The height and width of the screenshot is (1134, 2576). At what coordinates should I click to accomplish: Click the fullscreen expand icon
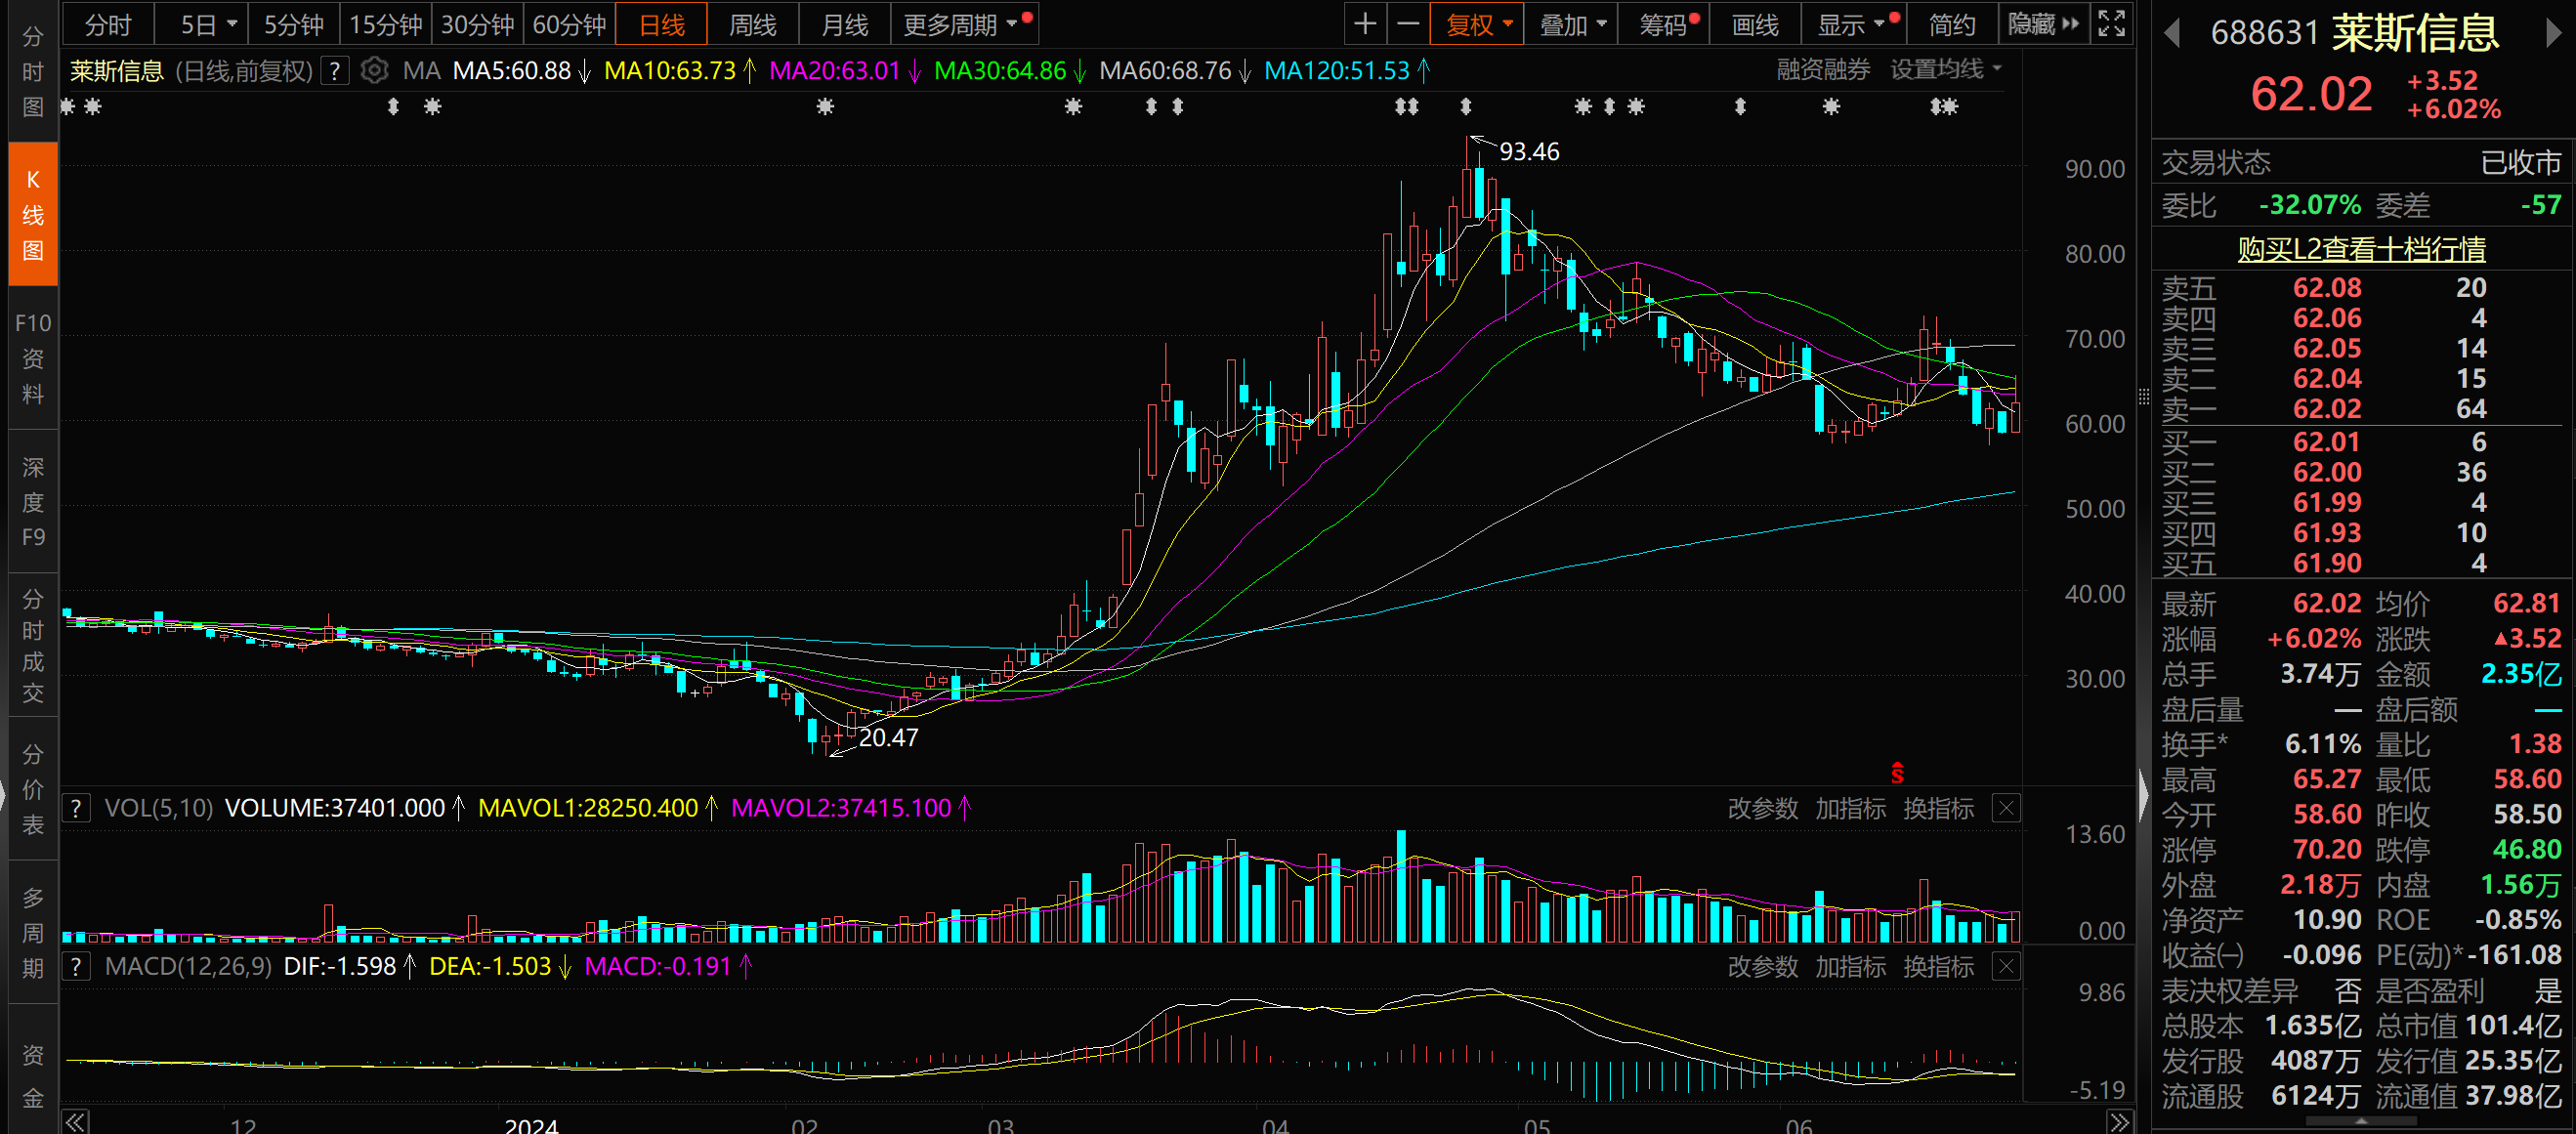[2111, 24]
